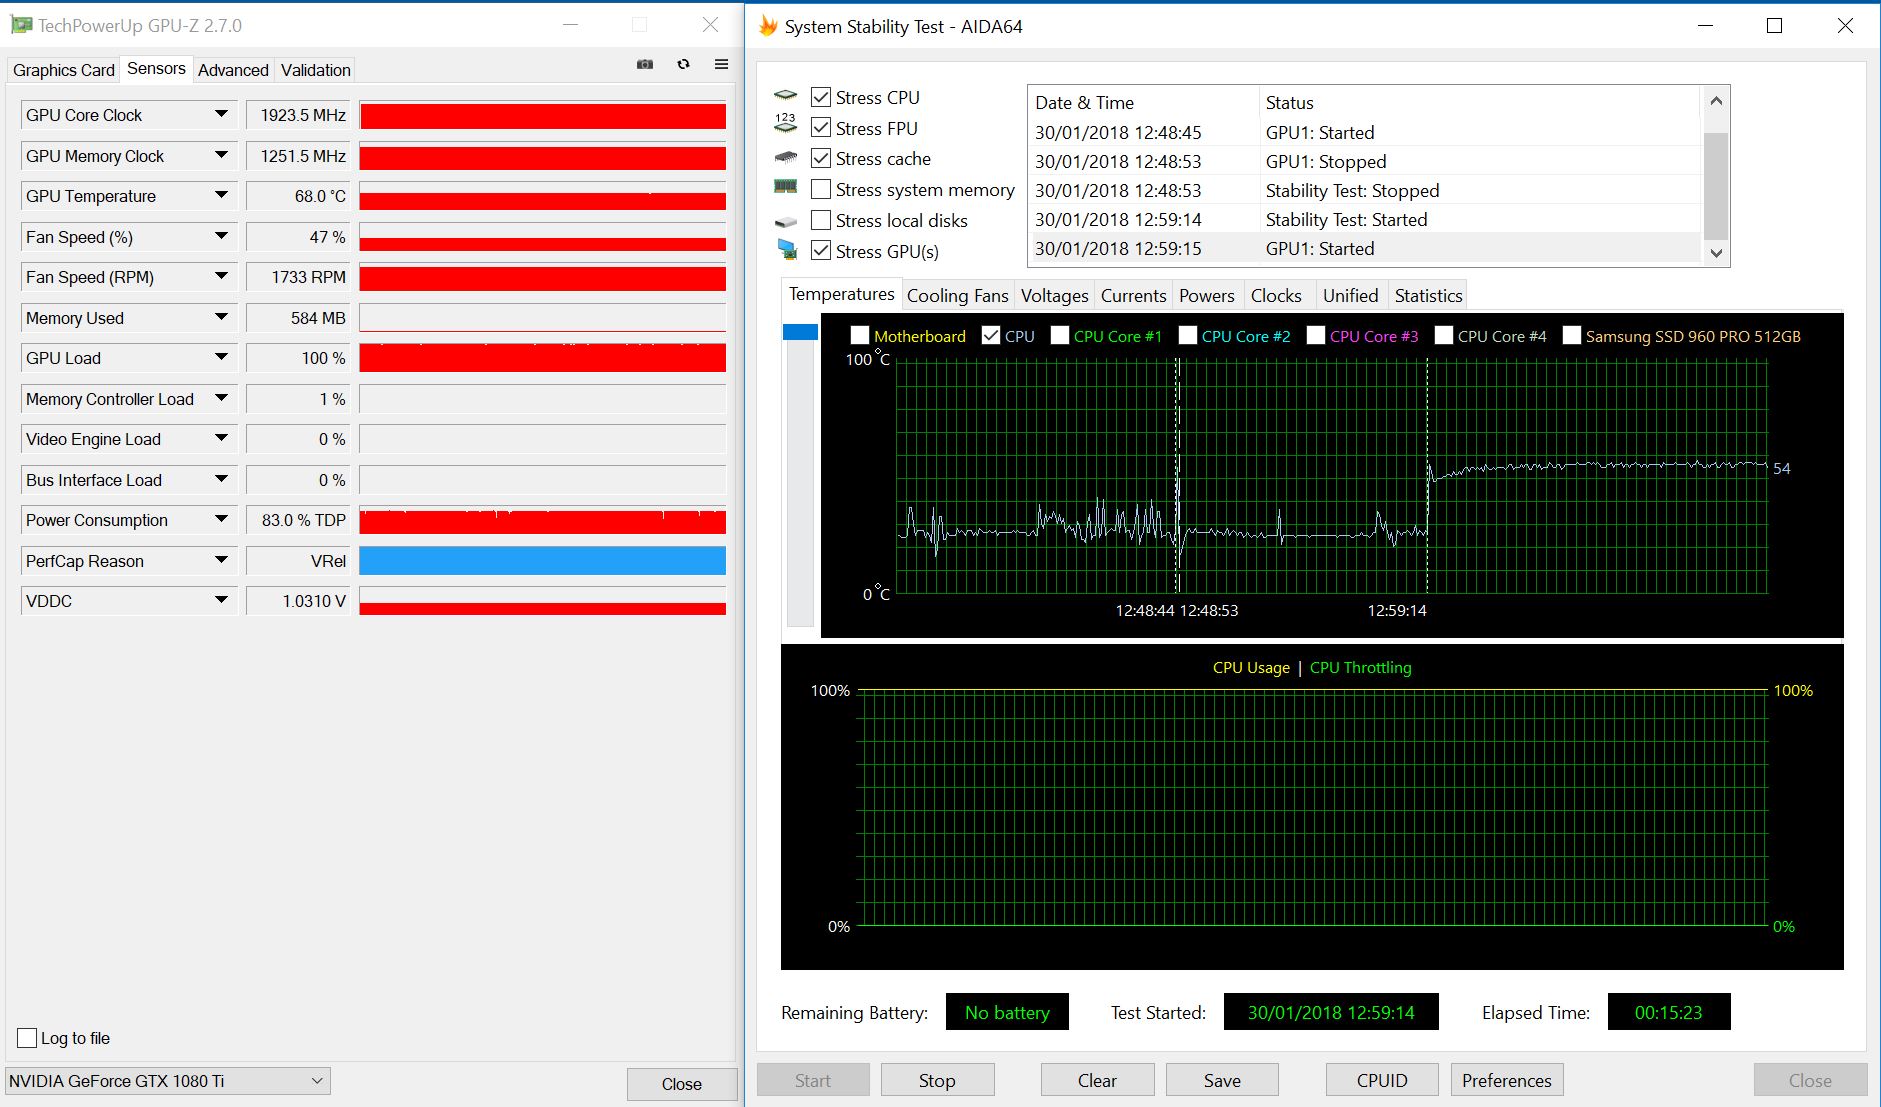Image resolution: width=1881 pixels, height=1107 pixels.
Task: Click the monitor icon beside Stress GPU(s)
Action: tap(787, 250)
